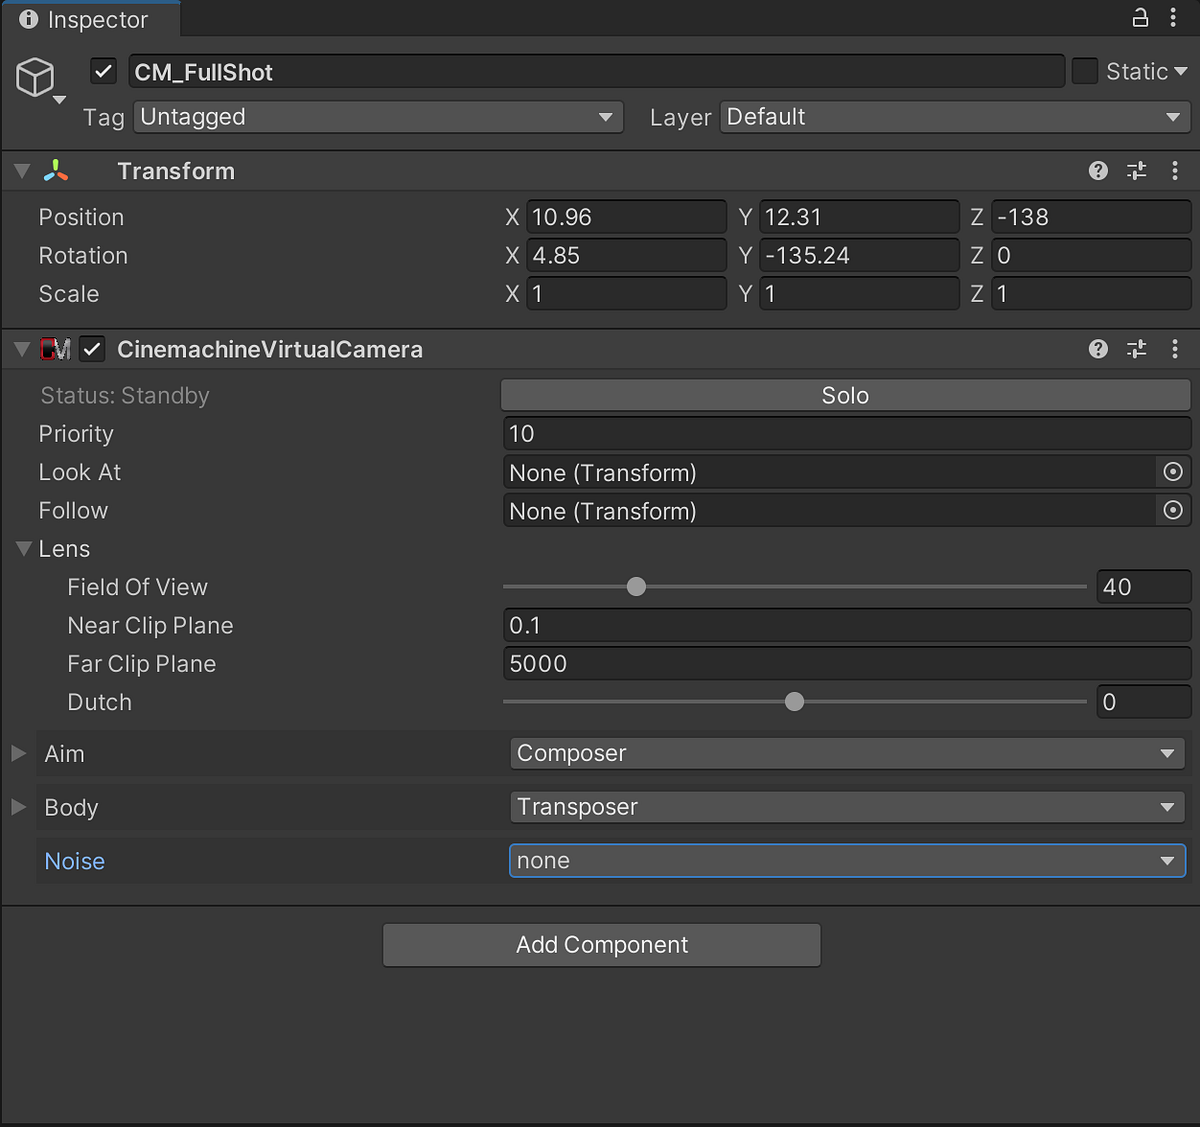Screen dimensions: 1200x1127
Task: Click the GameObject cube icon
Action: coord(36,78)
